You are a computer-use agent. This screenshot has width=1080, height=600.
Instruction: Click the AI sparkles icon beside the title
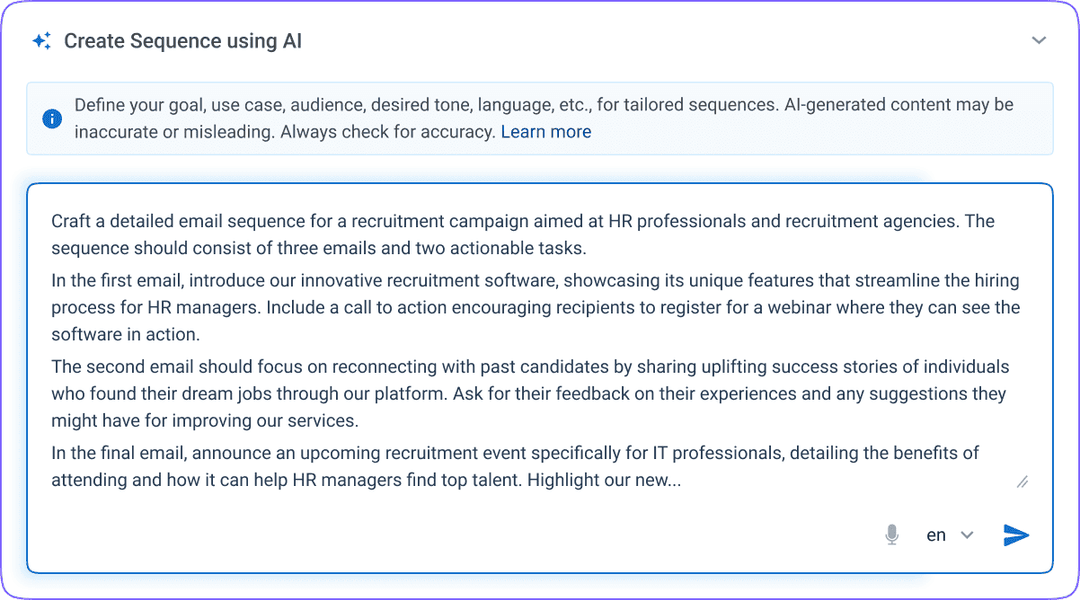40,40
